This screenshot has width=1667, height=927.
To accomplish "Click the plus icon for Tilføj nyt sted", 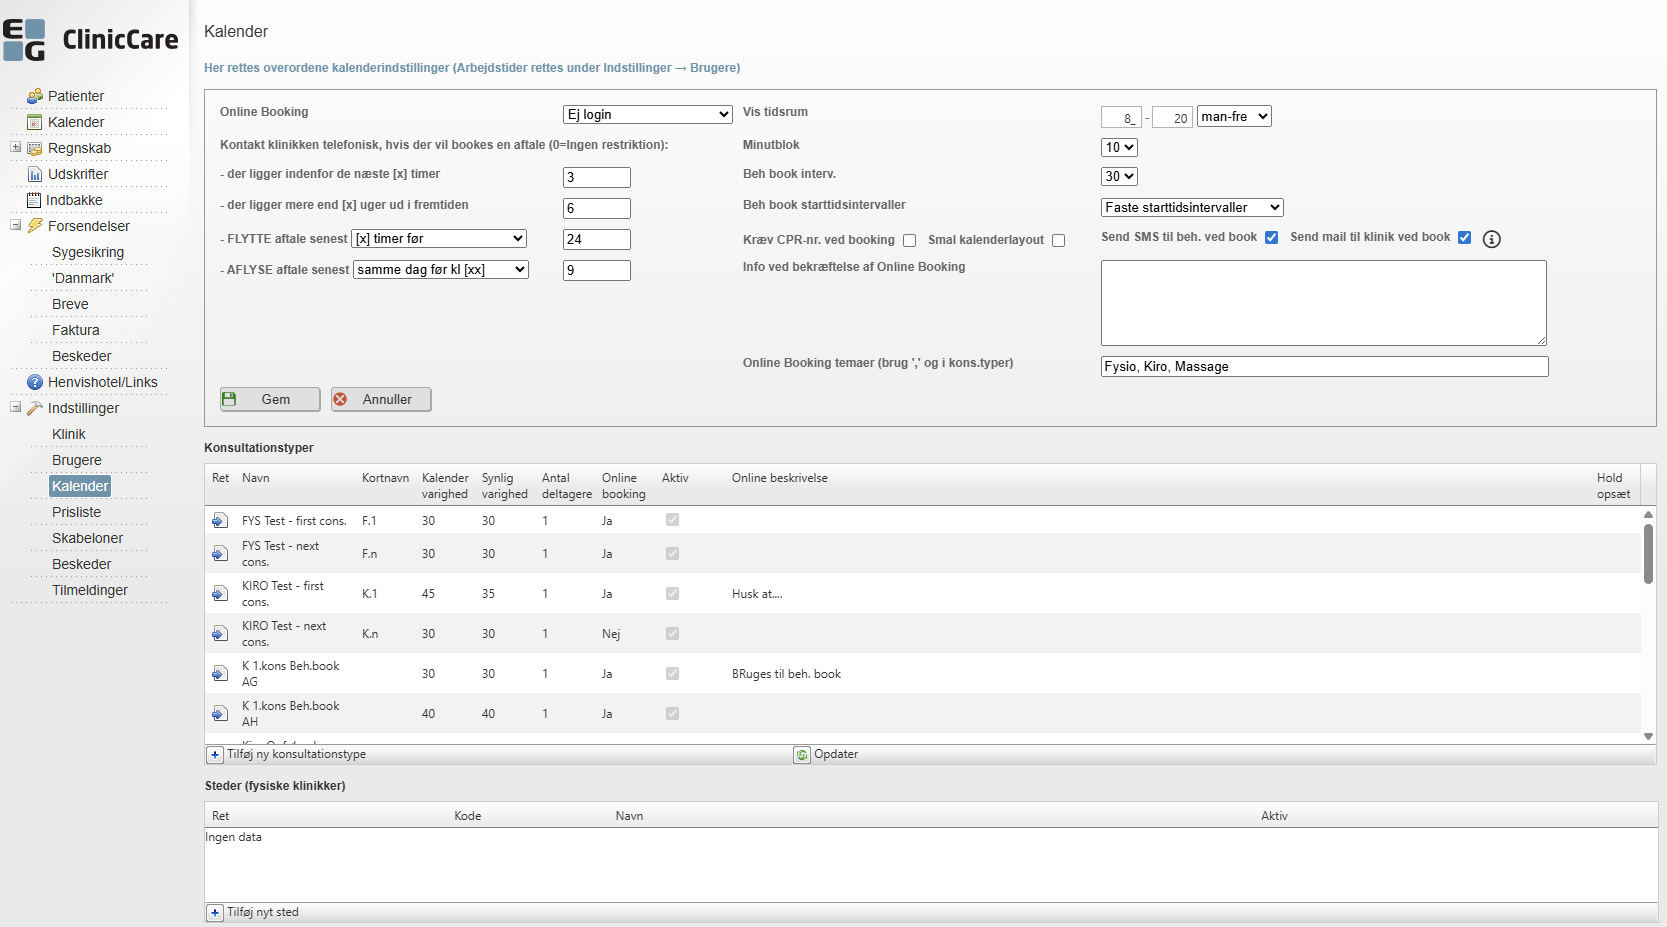I will tap(215, 913).
